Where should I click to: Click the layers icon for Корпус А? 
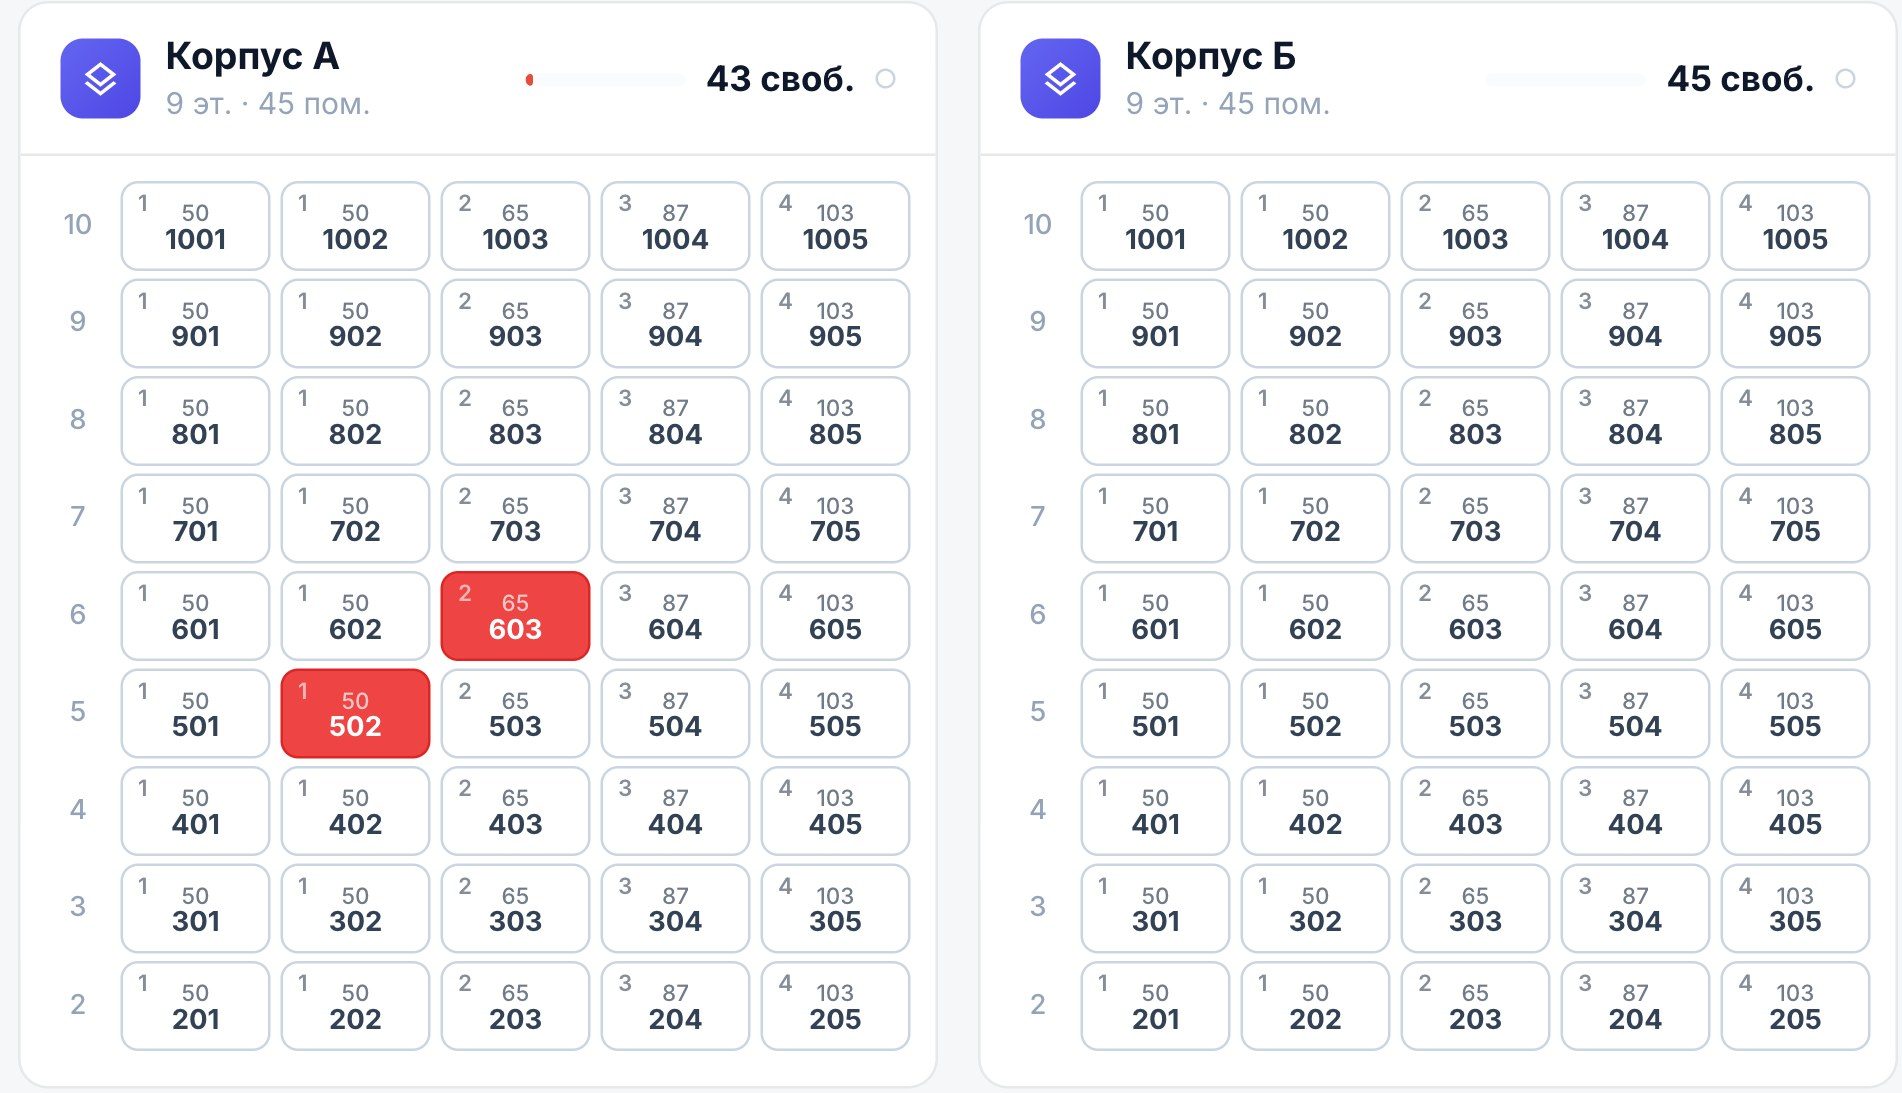[100, 79]
